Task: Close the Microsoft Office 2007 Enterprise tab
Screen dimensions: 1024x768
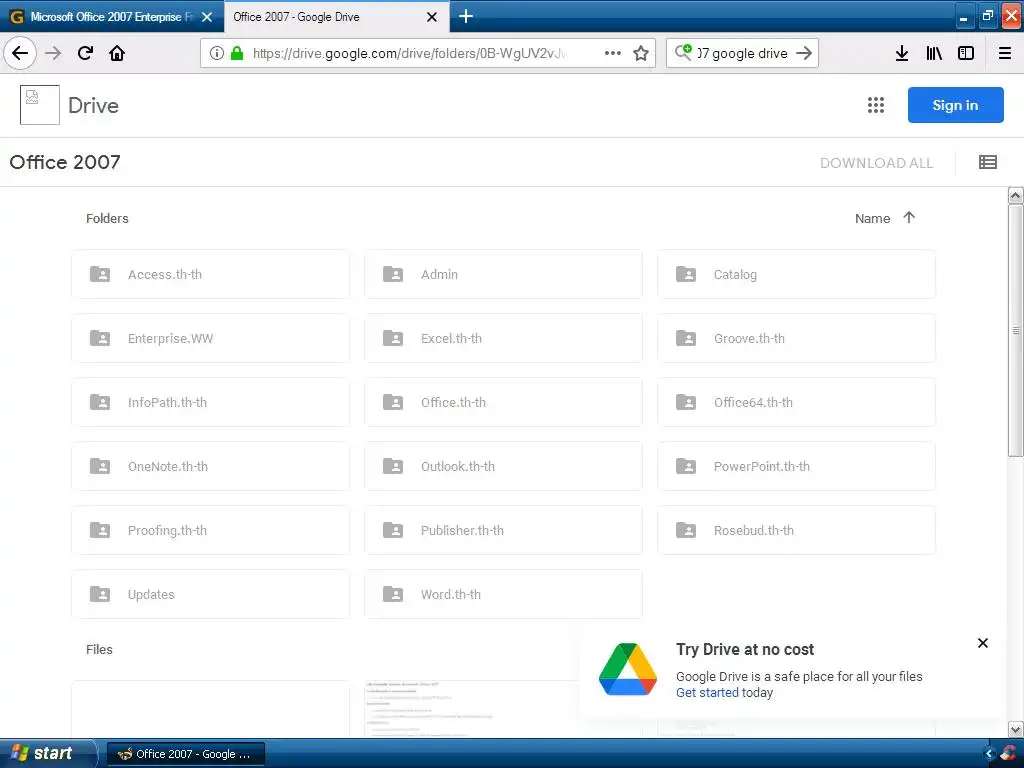Action: tap(207, 17)
